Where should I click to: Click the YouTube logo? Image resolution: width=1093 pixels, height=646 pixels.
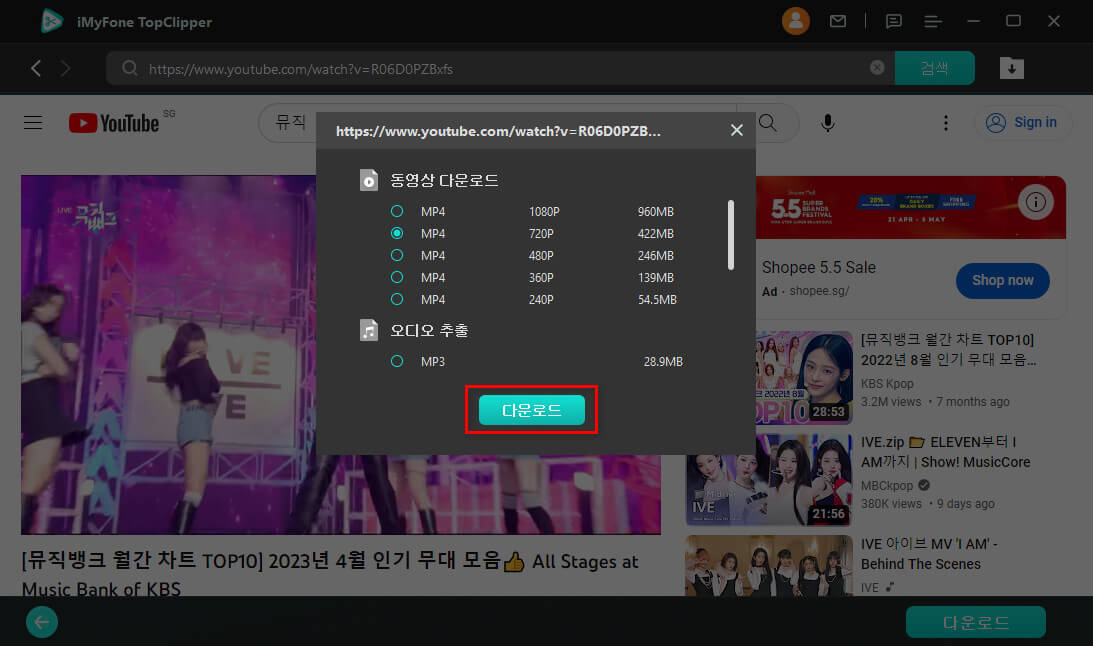114,123
